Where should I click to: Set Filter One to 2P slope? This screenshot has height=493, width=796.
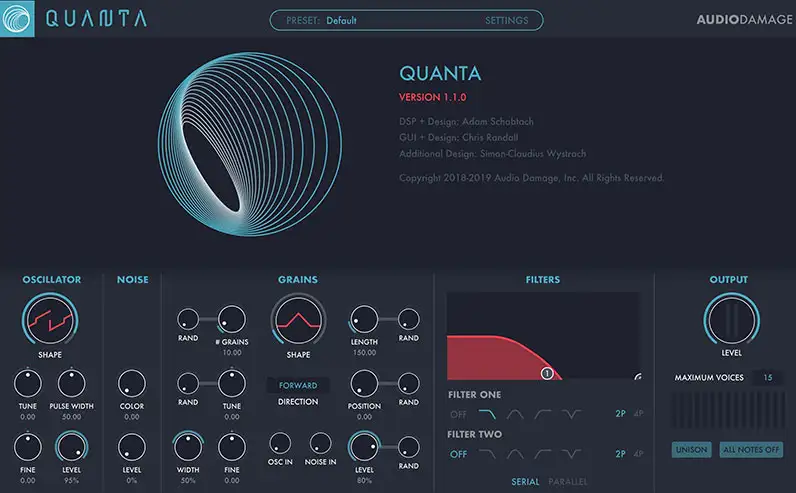(620, 414)
